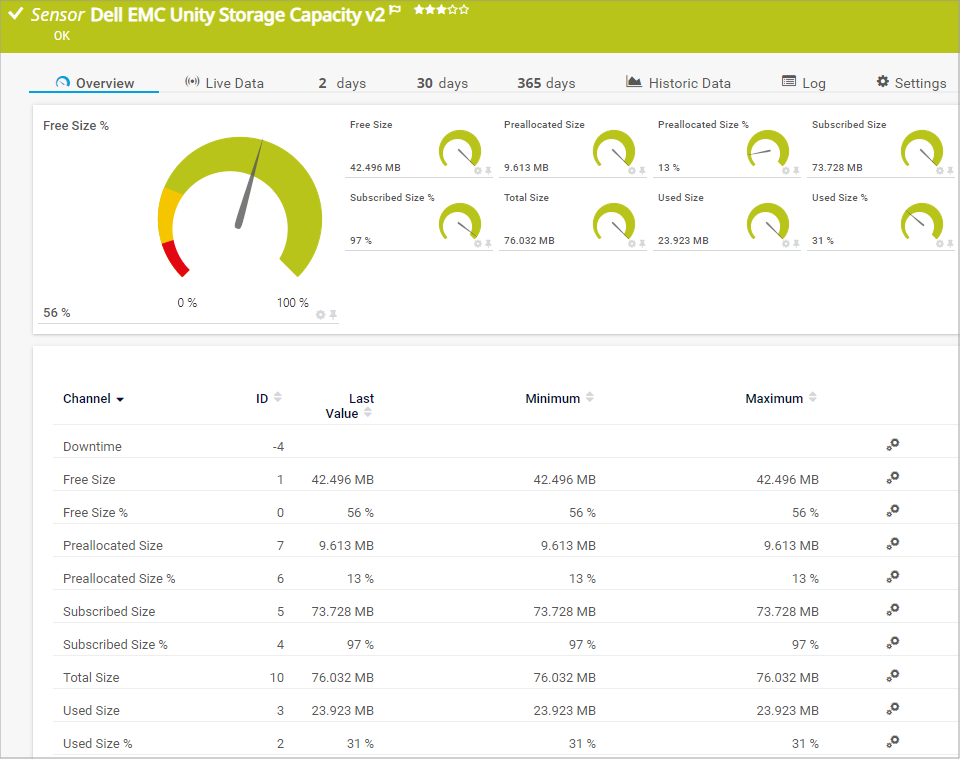This screenshot has height=759, width=960.
Task: Open settings gear on the Free Size % gauge
Action: [x=321, y=315]
